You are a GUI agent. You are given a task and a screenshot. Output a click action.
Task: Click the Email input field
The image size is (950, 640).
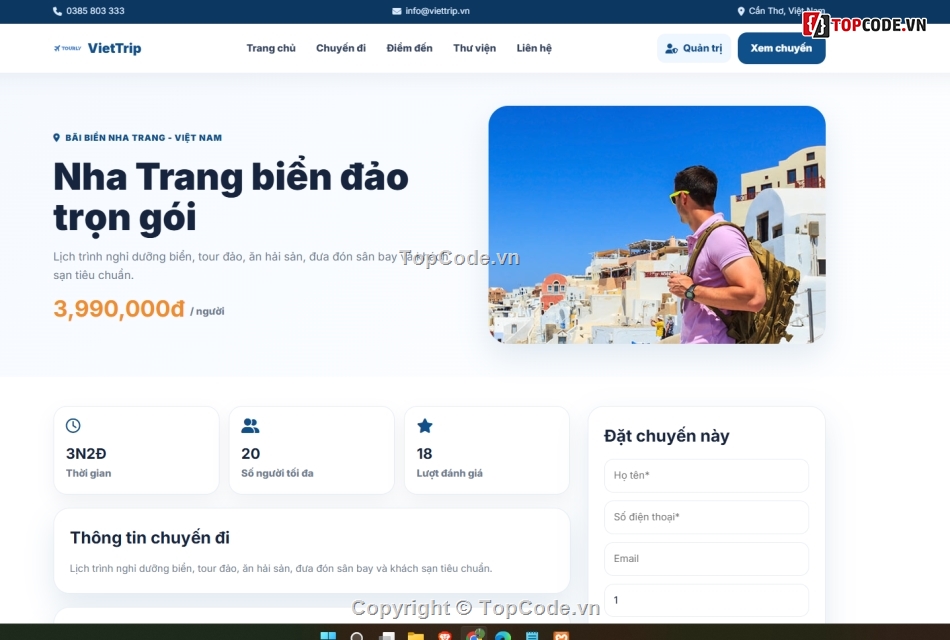pyautogui.click(x=706, y=559)
